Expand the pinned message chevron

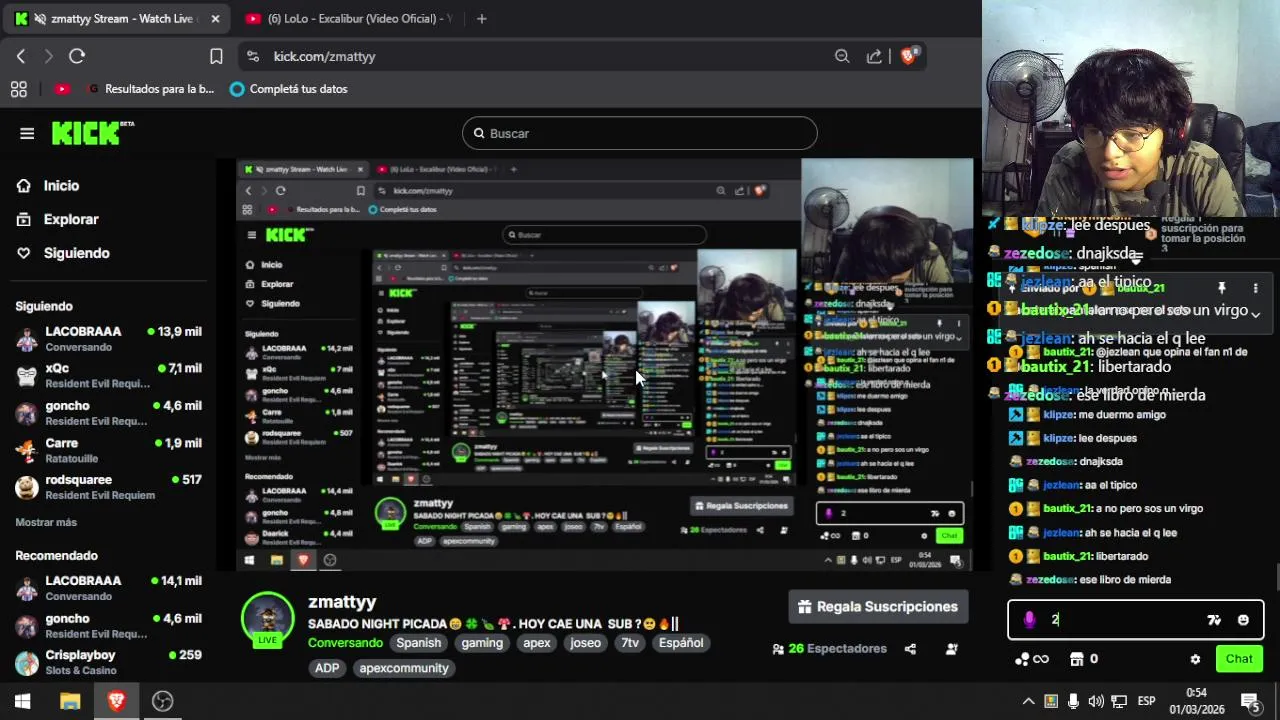tap(1255, 314)
